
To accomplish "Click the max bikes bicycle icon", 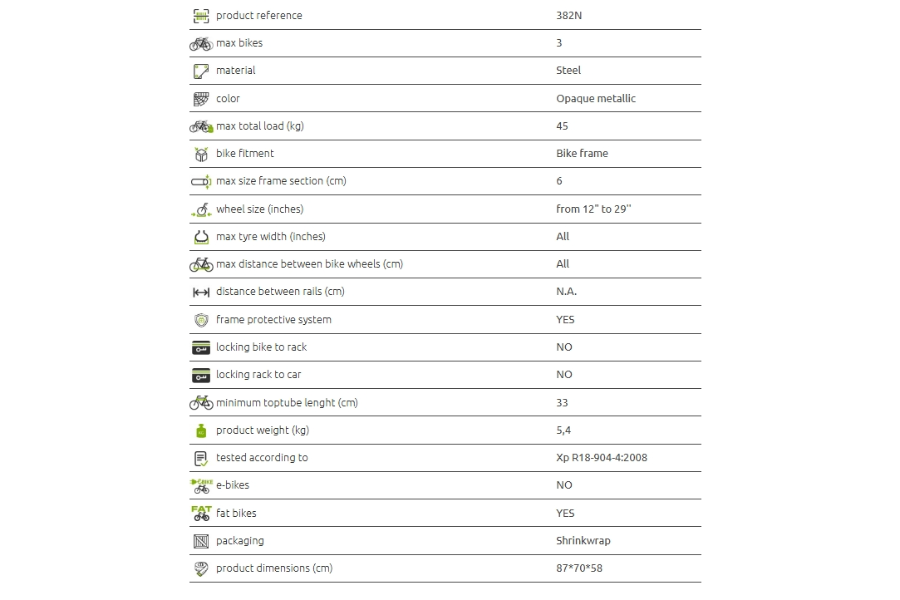I will point(201,44).
